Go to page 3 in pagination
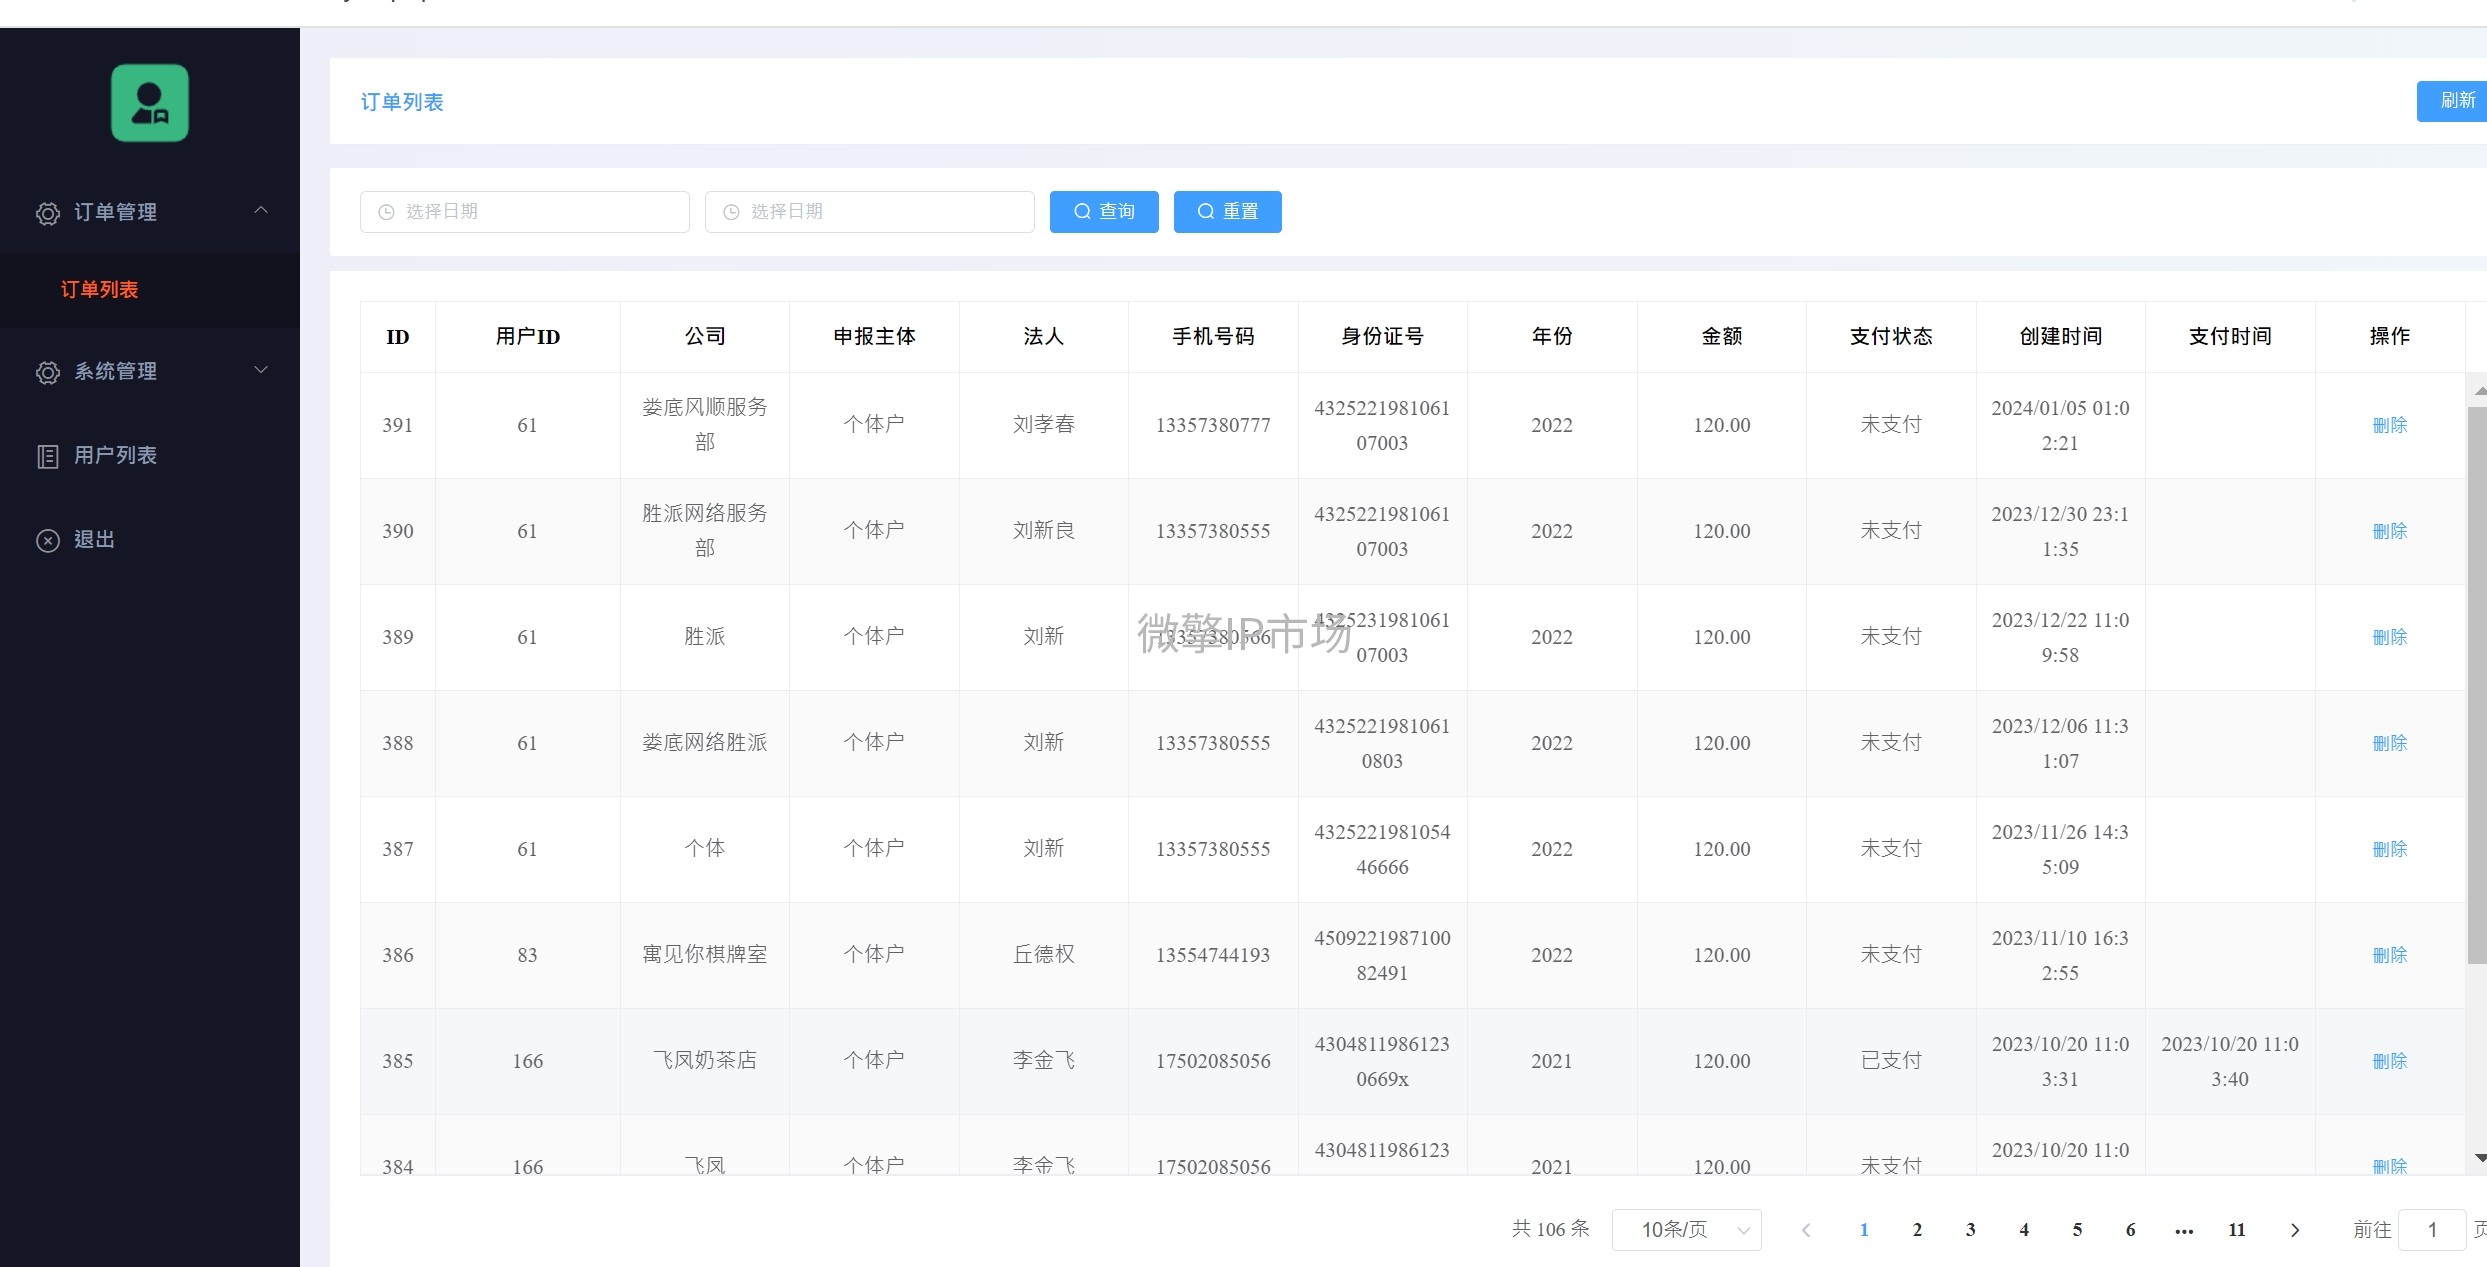Viewport: 2487px width, 1267px height. (x=1971, y=1230)
